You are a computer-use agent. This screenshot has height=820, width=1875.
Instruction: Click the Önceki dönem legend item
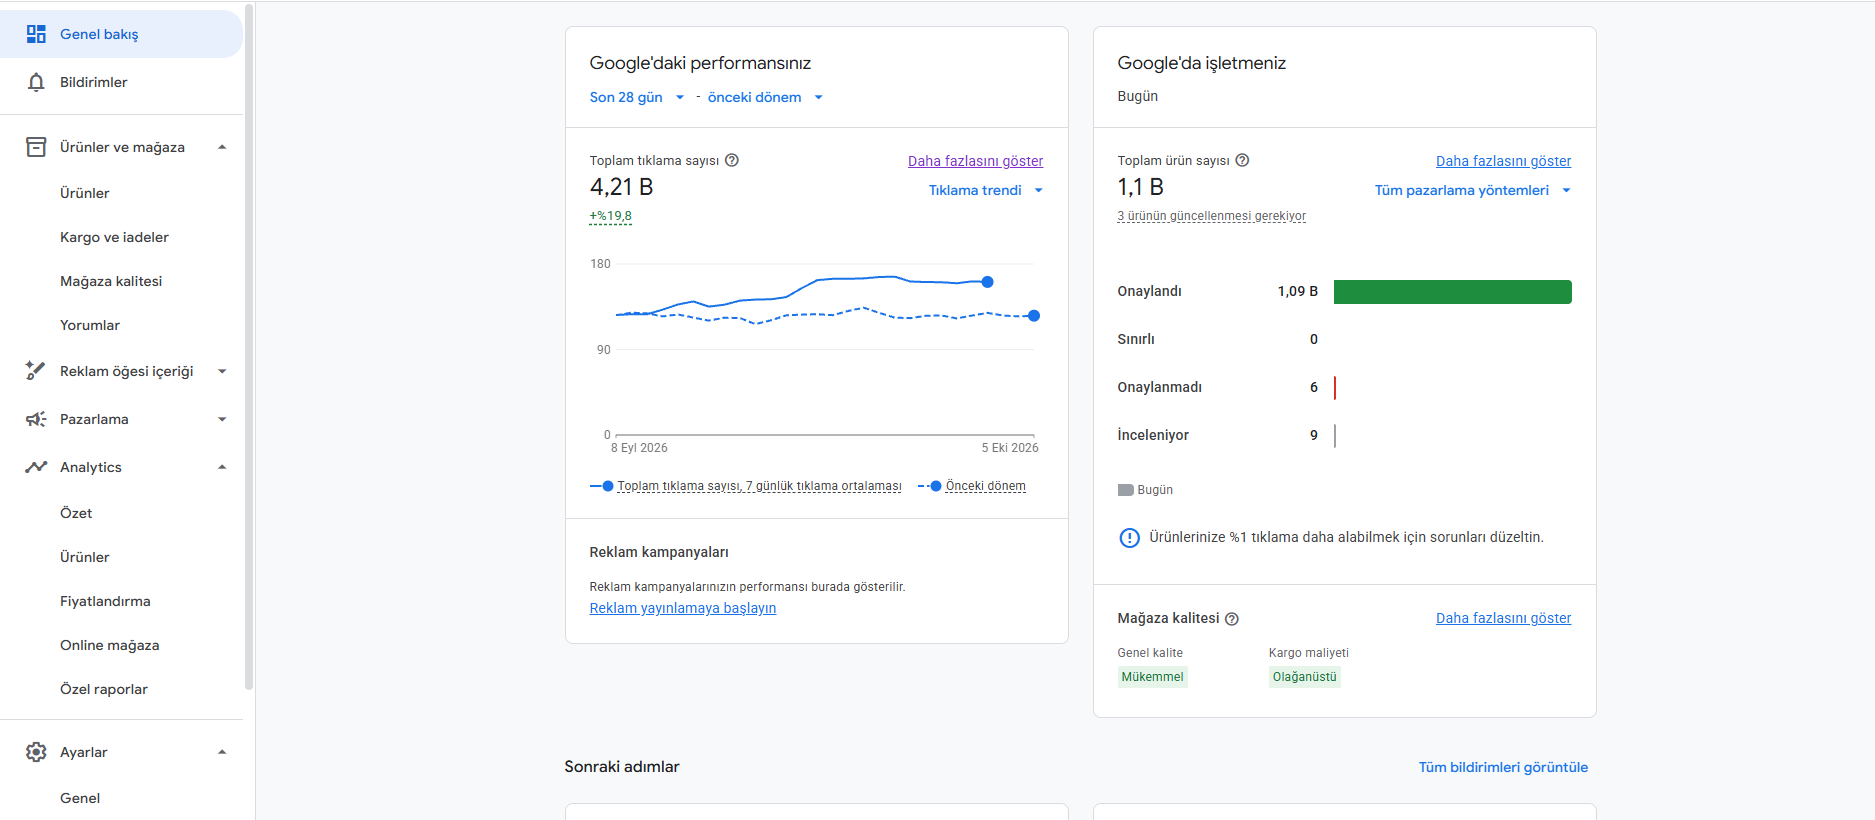coord(972,486)
